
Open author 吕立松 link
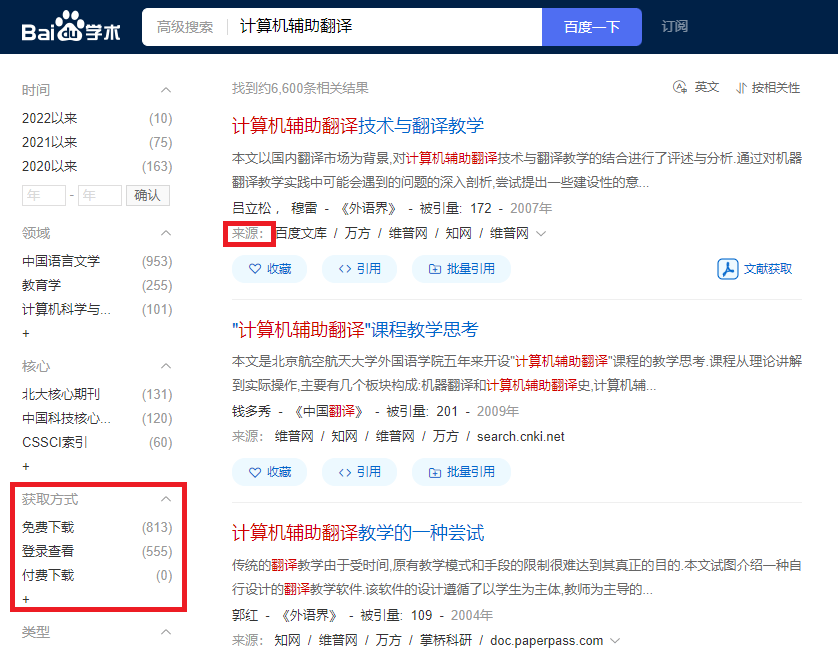pos(252,208)
